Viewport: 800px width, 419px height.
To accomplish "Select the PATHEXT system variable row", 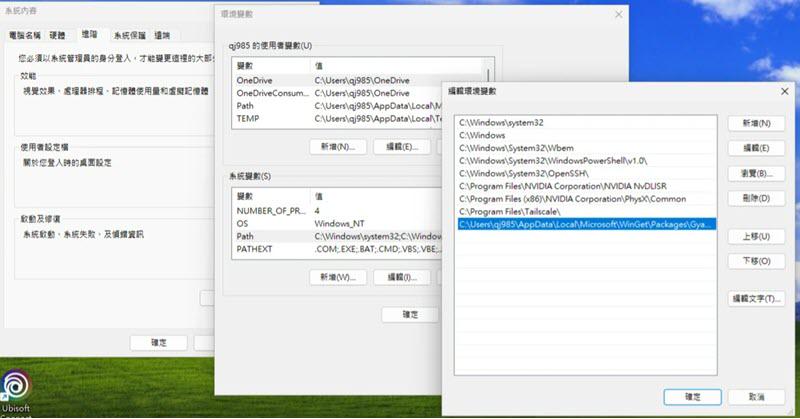I will click(337, 249).
